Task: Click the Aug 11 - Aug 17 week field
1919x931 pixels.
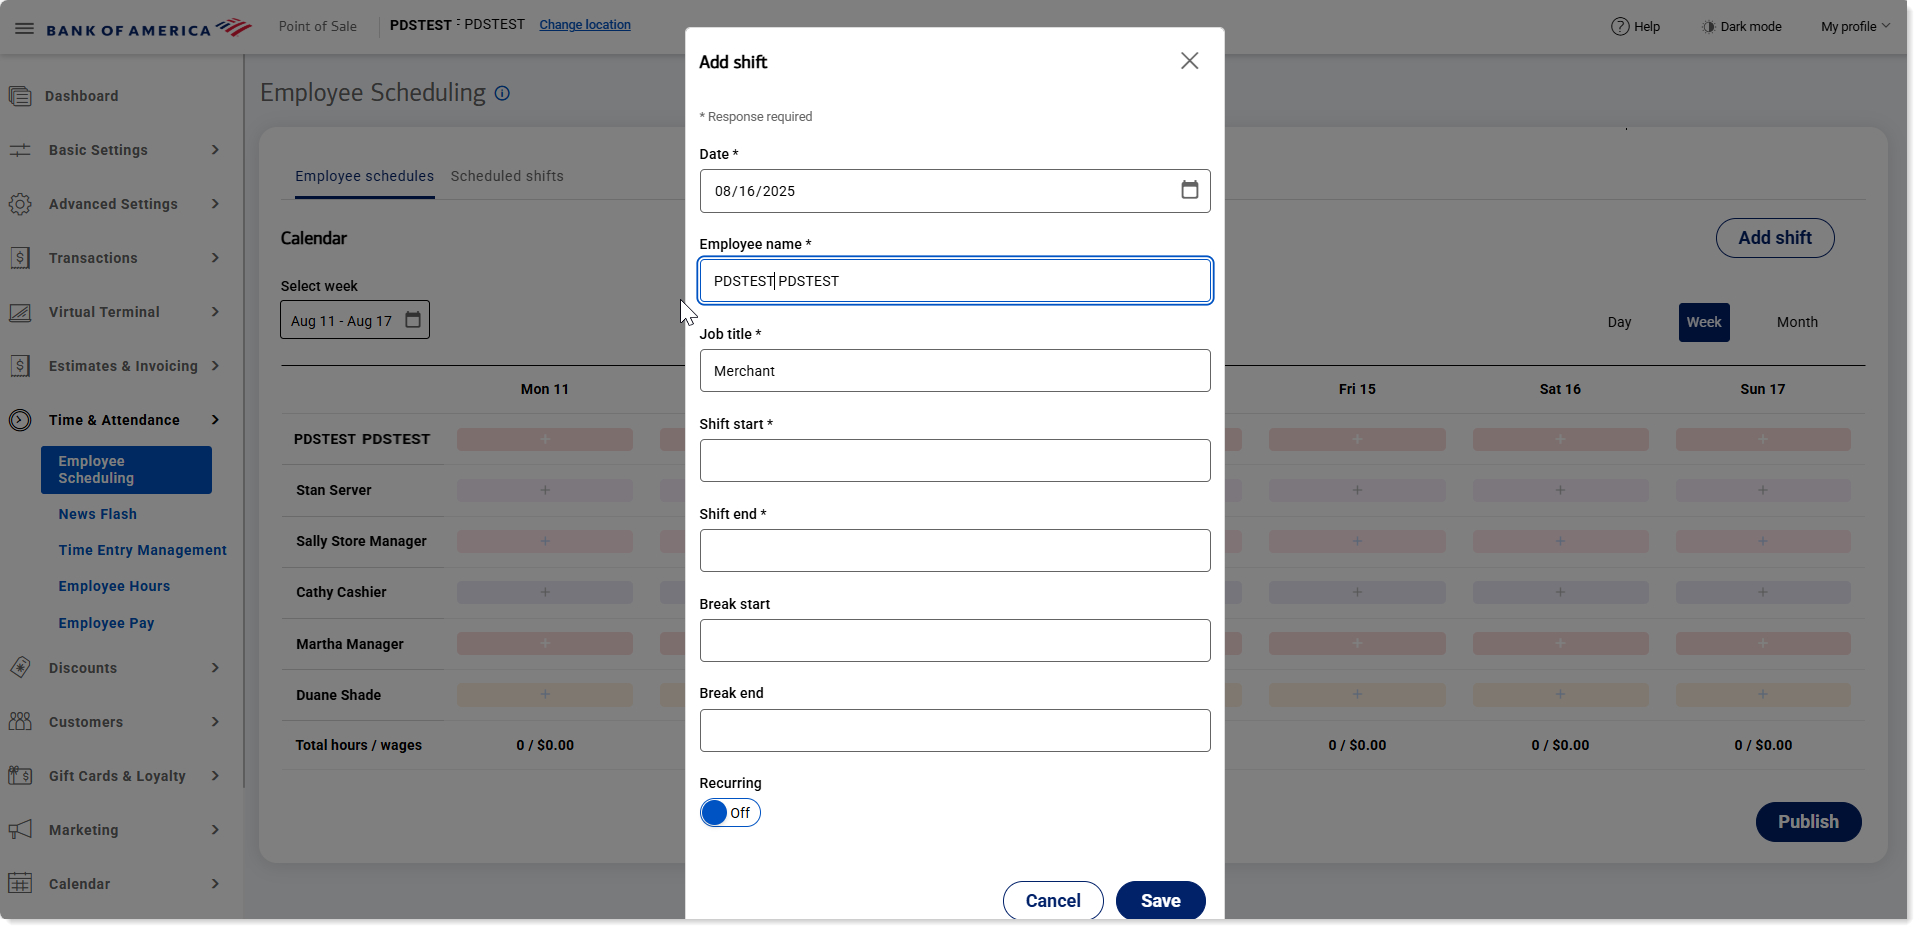Action: click(355, 320)
